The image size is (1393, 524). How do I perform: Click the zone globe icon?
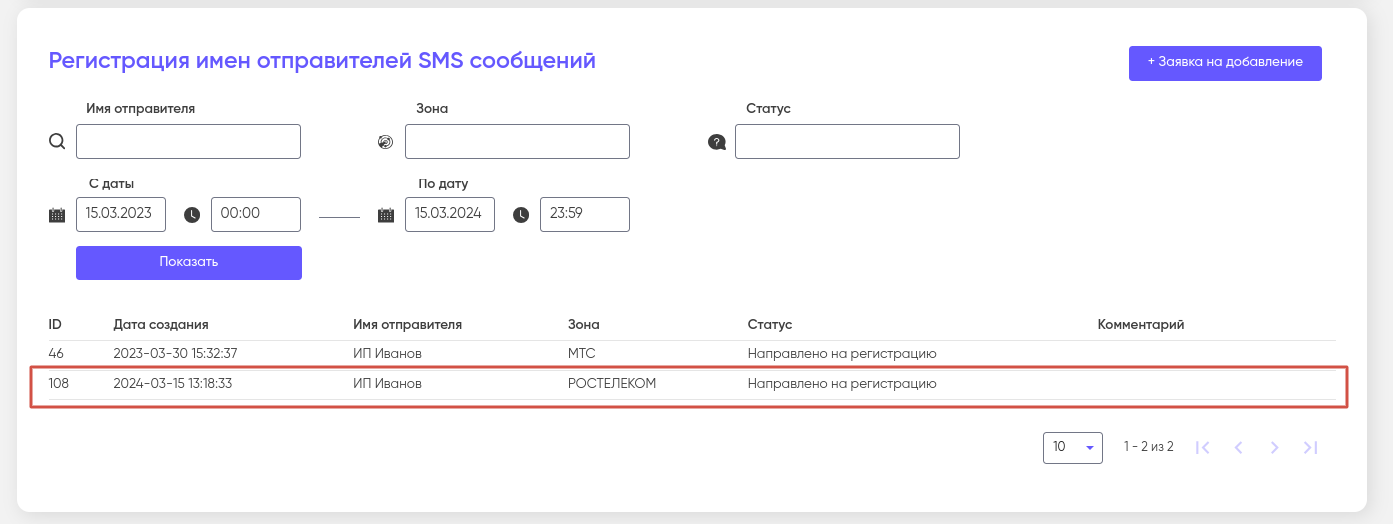385,142
